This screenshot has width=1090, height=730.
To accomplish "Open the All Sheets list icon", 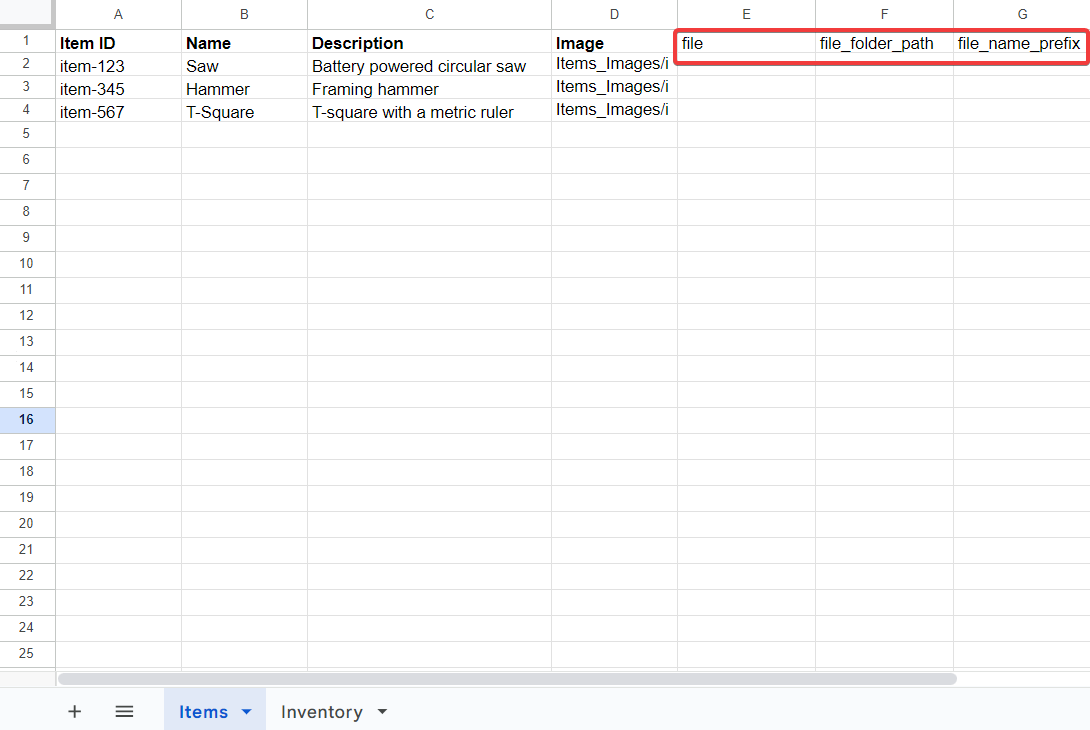I will 124,711.
